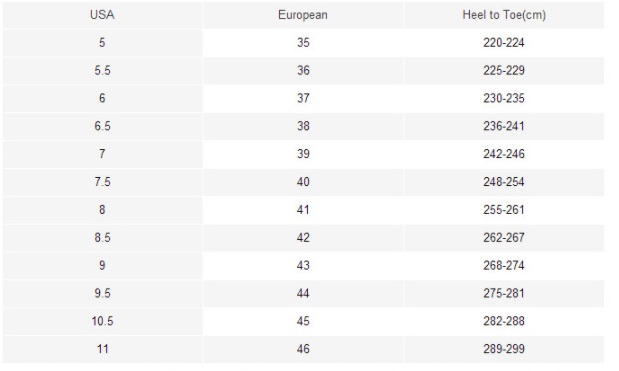Click USA size 7 cell
The height and width of the screenshot is (371, 619).
point(102,154)
